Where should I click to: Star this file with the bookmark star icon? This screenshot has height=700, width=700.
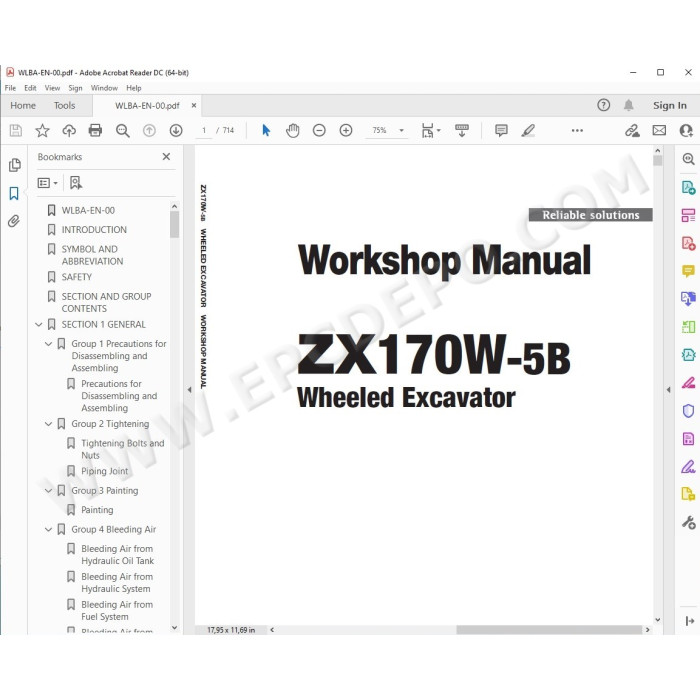click(x=42, y=130)
